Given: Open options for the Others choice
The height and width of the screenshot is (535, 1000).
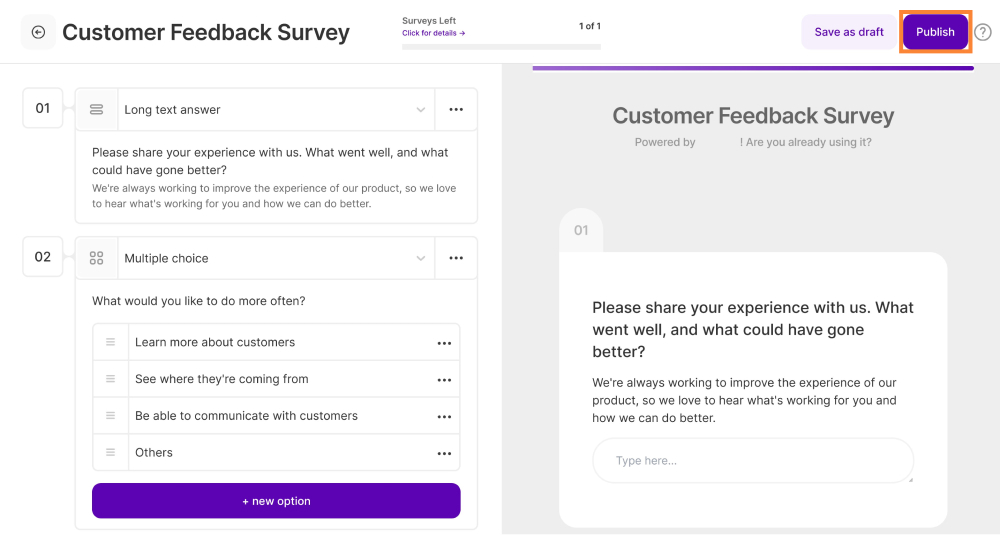Looking at the screenshot, I should [x=444, y=453].
